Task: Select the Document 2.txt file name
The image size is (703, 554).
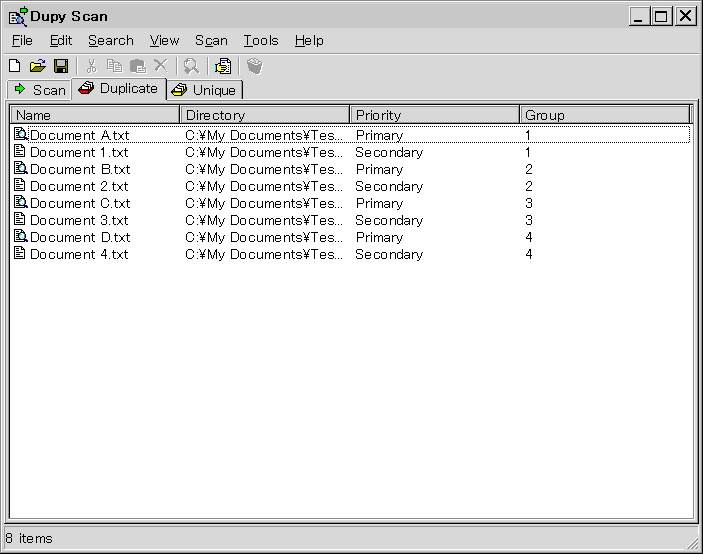Action: tap(79, 186)
